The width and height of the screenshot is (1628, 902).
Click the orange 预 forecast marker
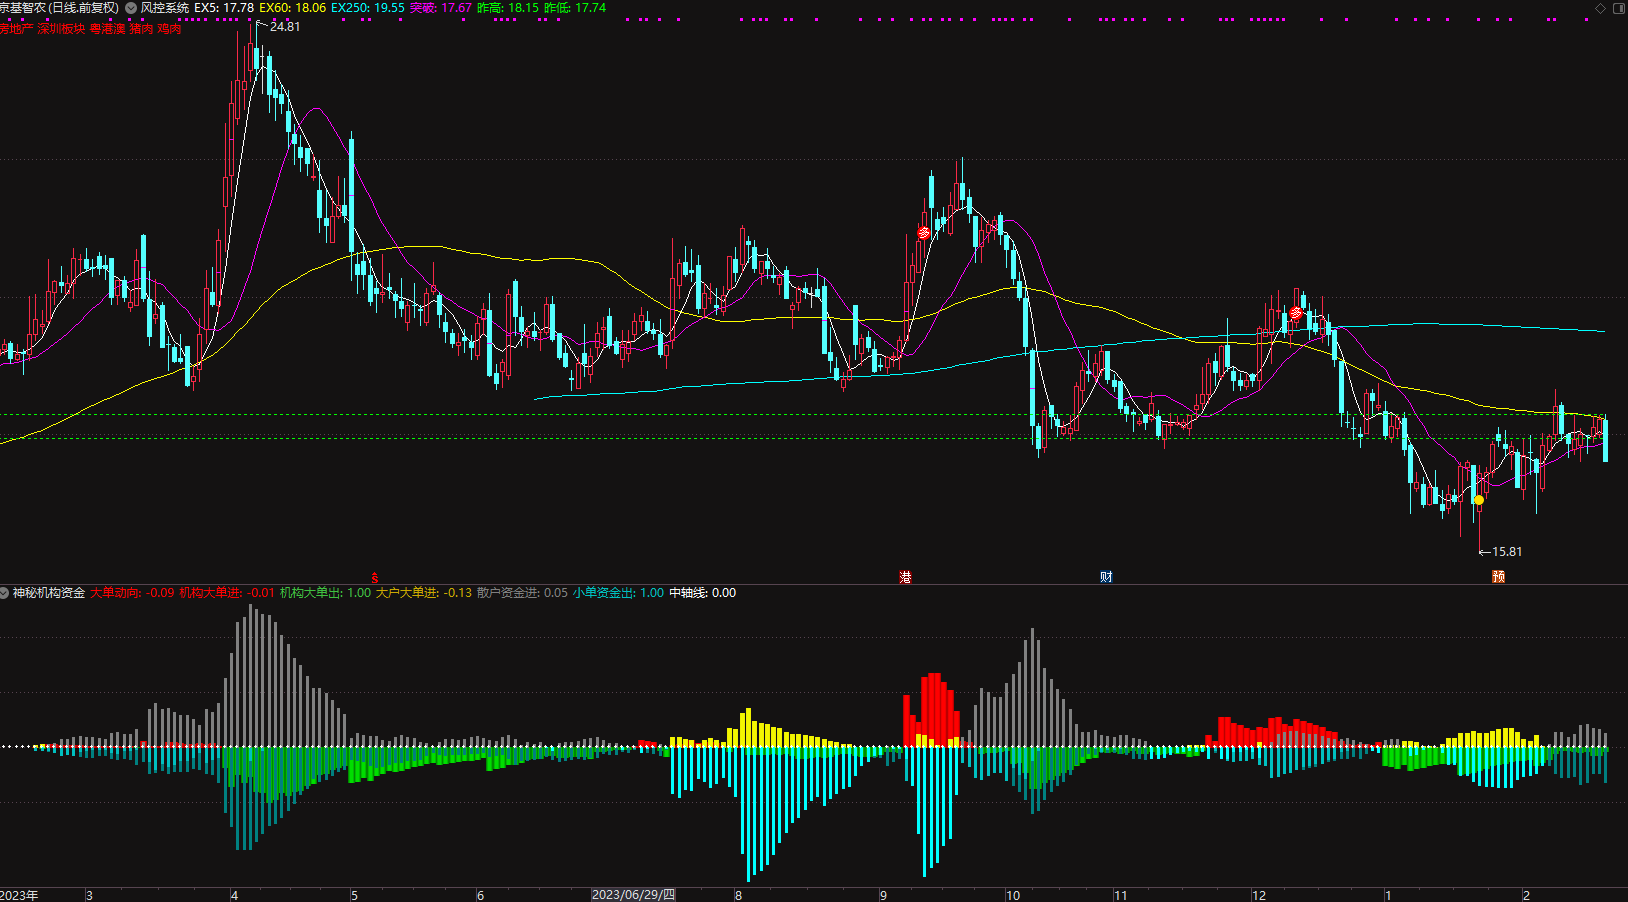click(x=1498, y=577)
